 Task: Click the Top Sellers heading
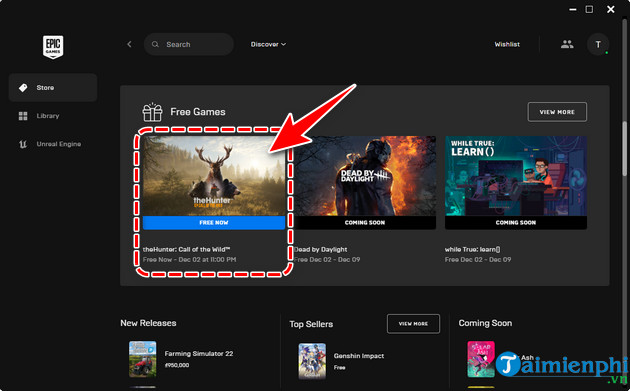(x=311, y=324)
